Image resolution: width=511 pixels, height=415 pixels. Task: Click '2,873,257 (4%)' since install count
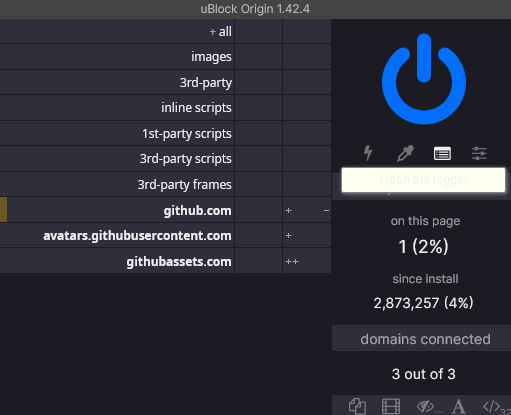[x=423, y=303]
